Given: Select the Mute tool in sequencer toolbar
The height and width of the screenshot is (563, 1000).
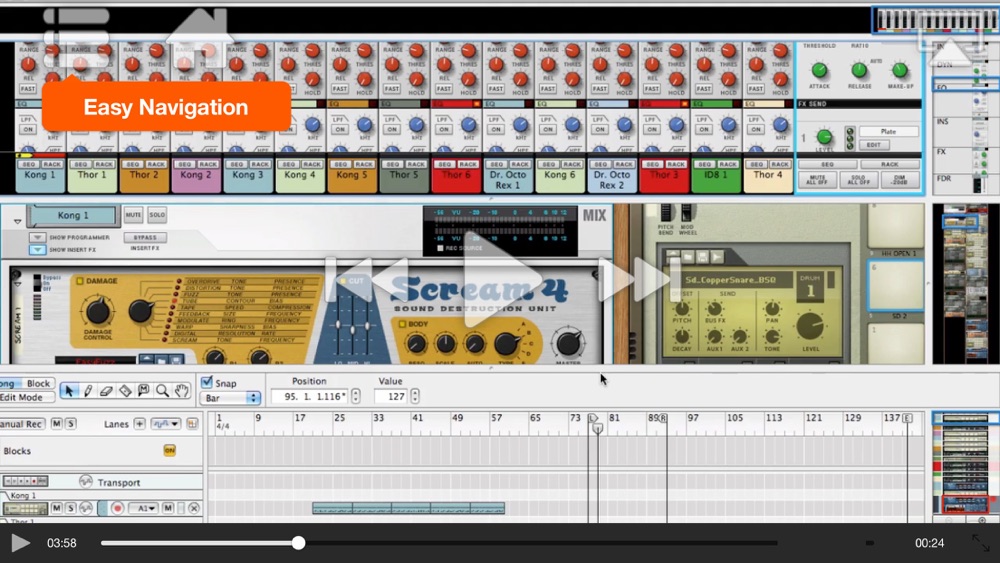Looking at the screenshot, I should pyautogui.click(x=143, y=390).
